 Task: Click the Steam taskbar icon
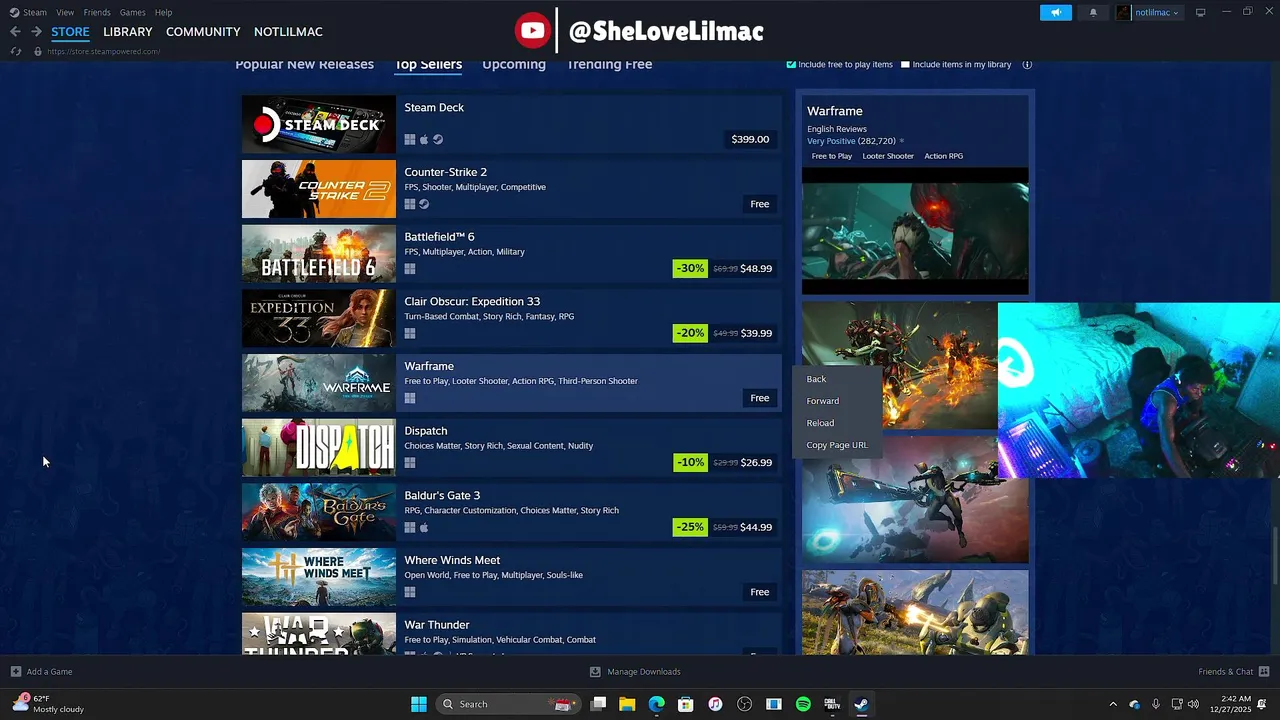[861, 704]
